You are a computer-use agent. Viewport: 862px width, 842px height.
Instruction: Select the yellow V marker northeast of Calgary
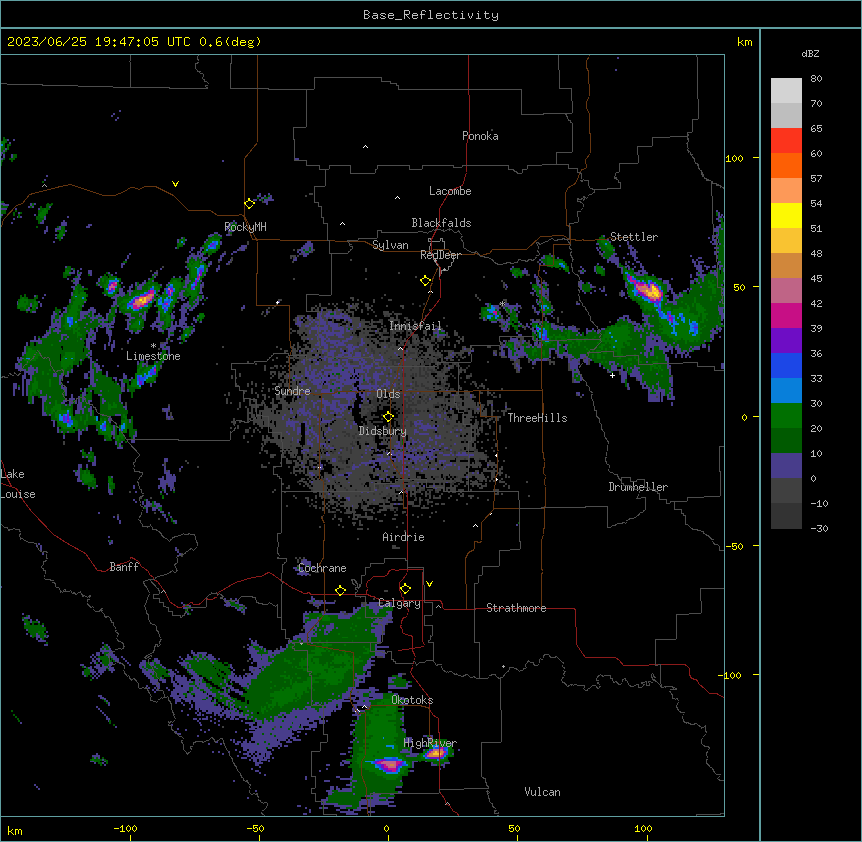pos(429,584)
